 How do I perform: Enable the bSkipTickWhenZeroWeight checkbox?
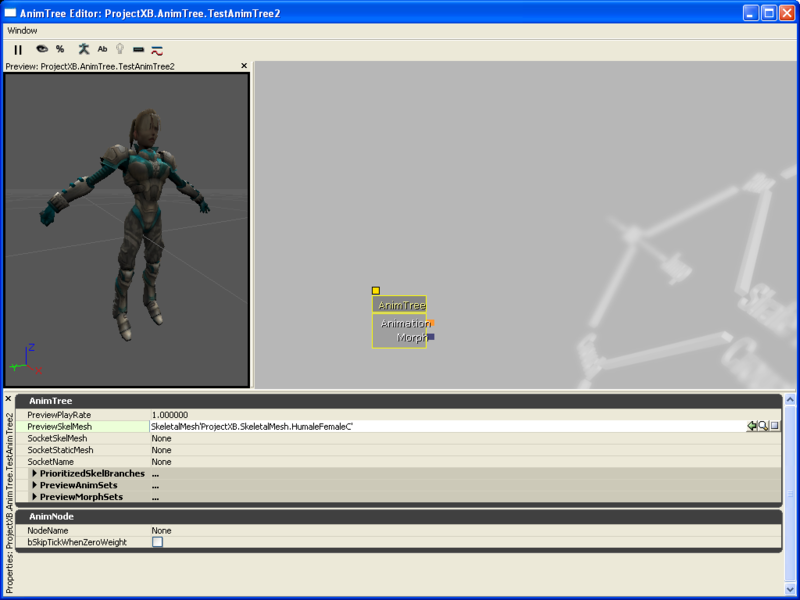156,541
